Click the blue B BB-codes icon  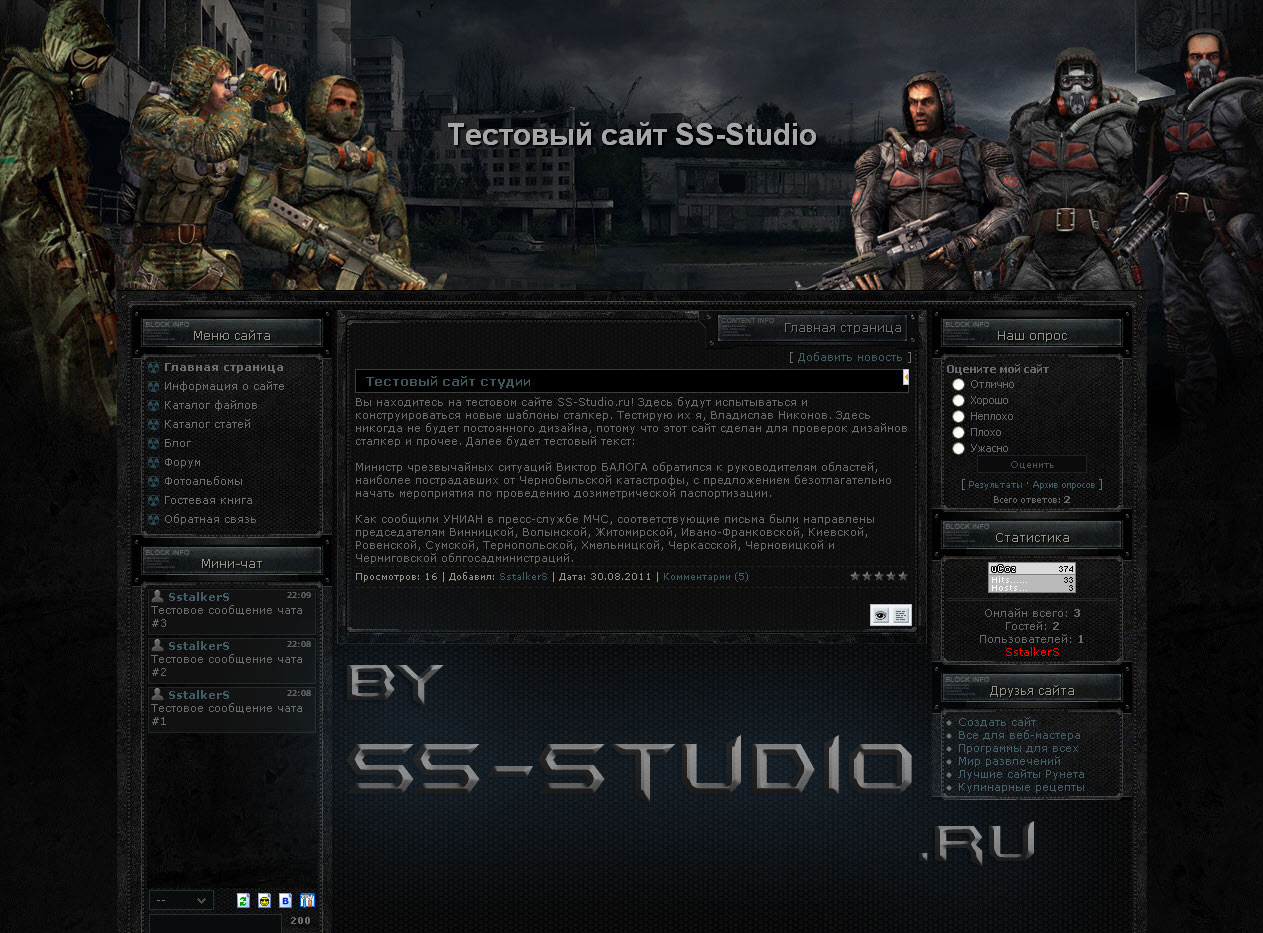pos(286,901)
